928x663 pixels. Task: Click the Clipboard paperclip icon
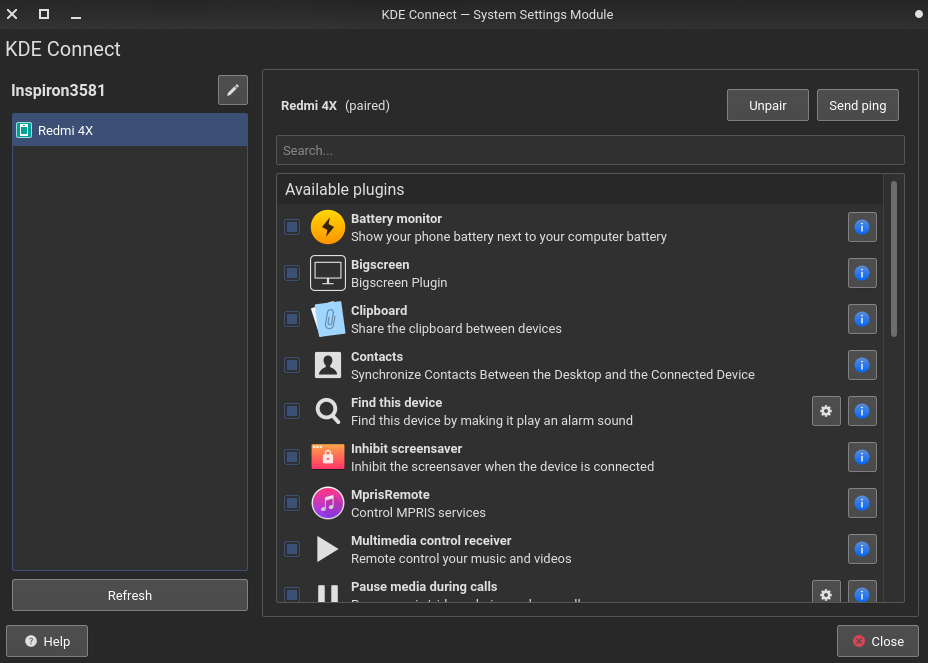click(328, 319)
